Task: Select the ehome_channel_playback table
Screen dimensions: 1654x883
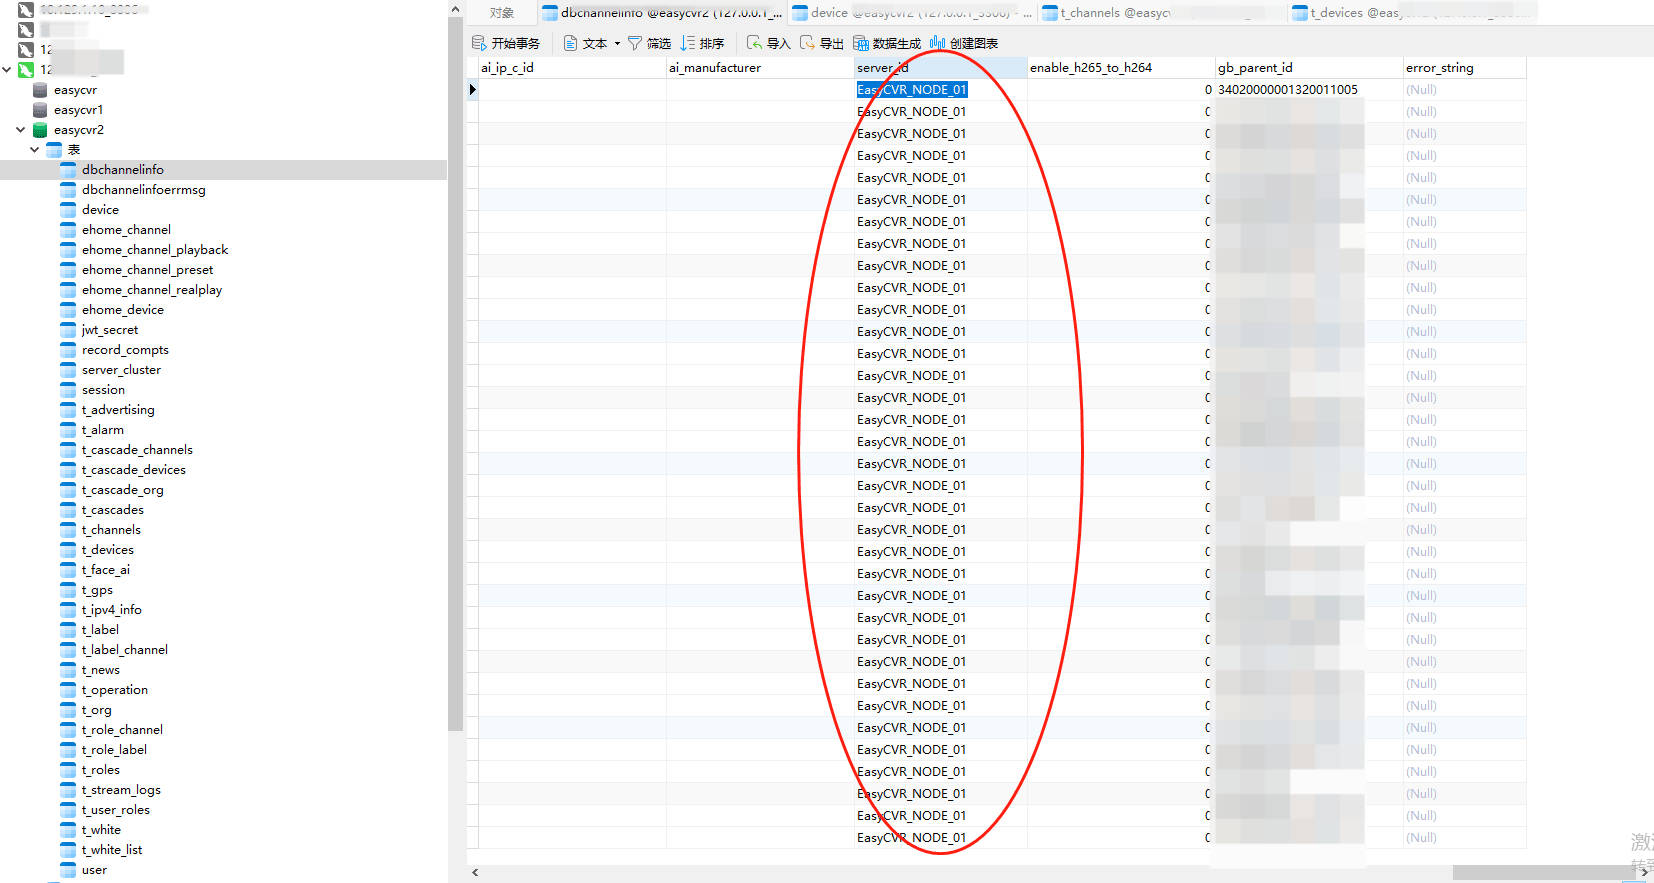Action: coord(155,250)
